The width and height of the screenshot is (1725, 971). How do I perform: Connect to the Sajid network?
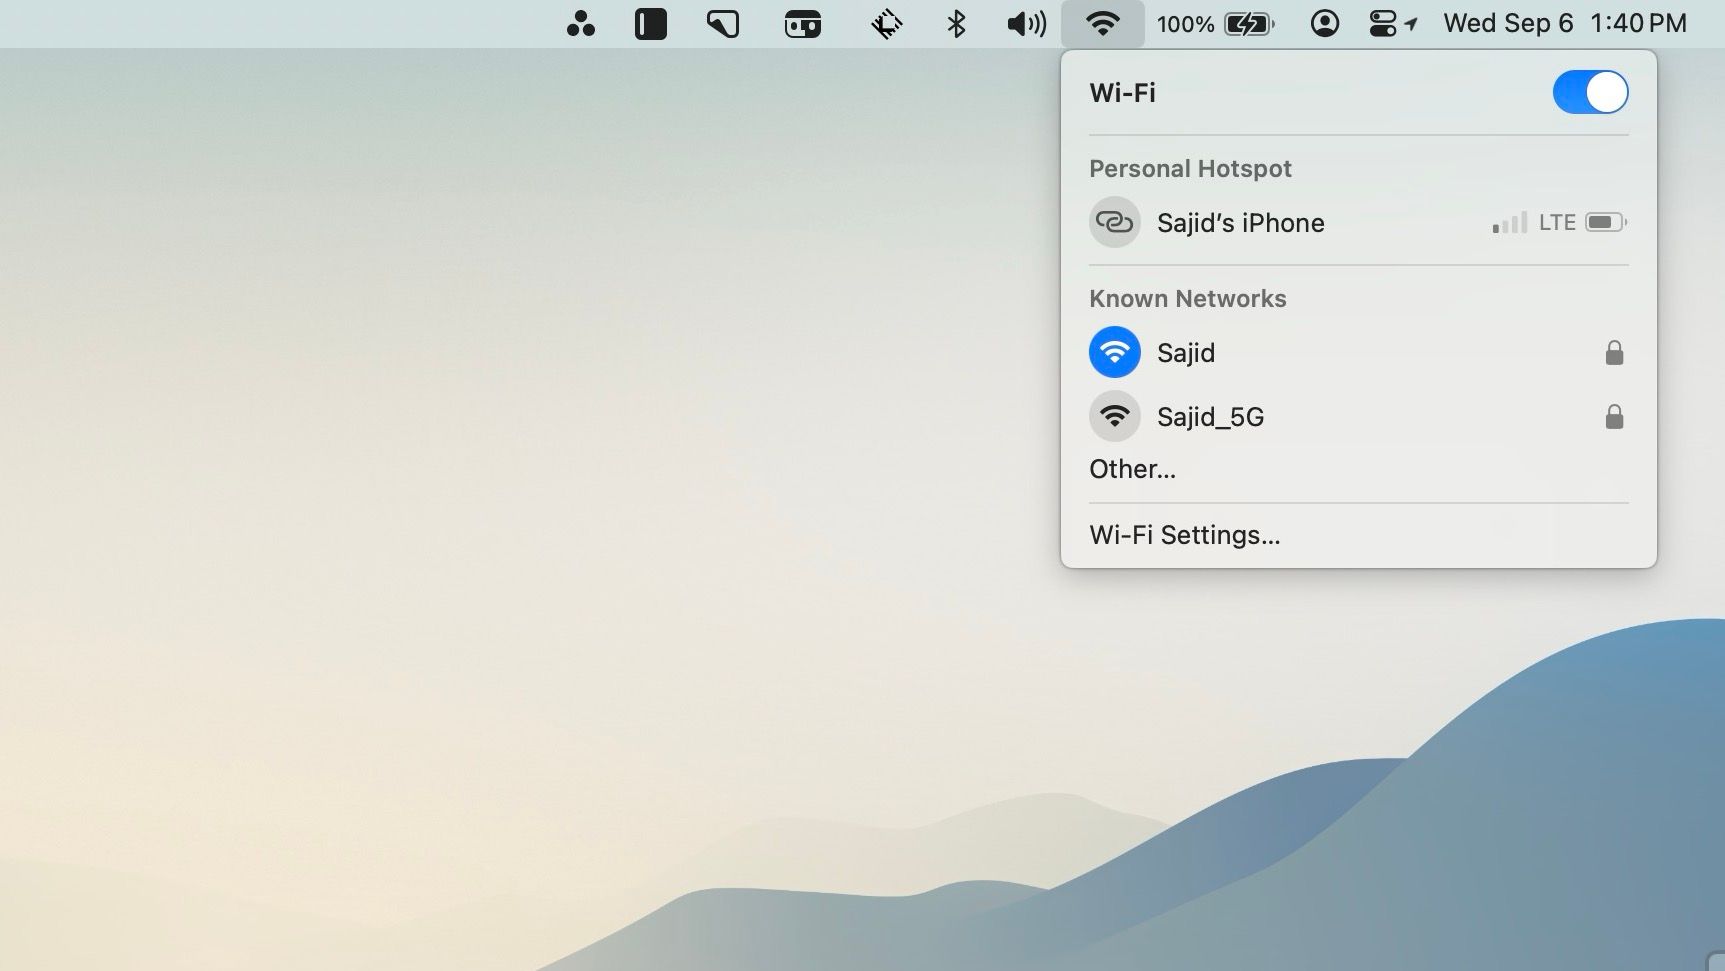coord(1186,352)
